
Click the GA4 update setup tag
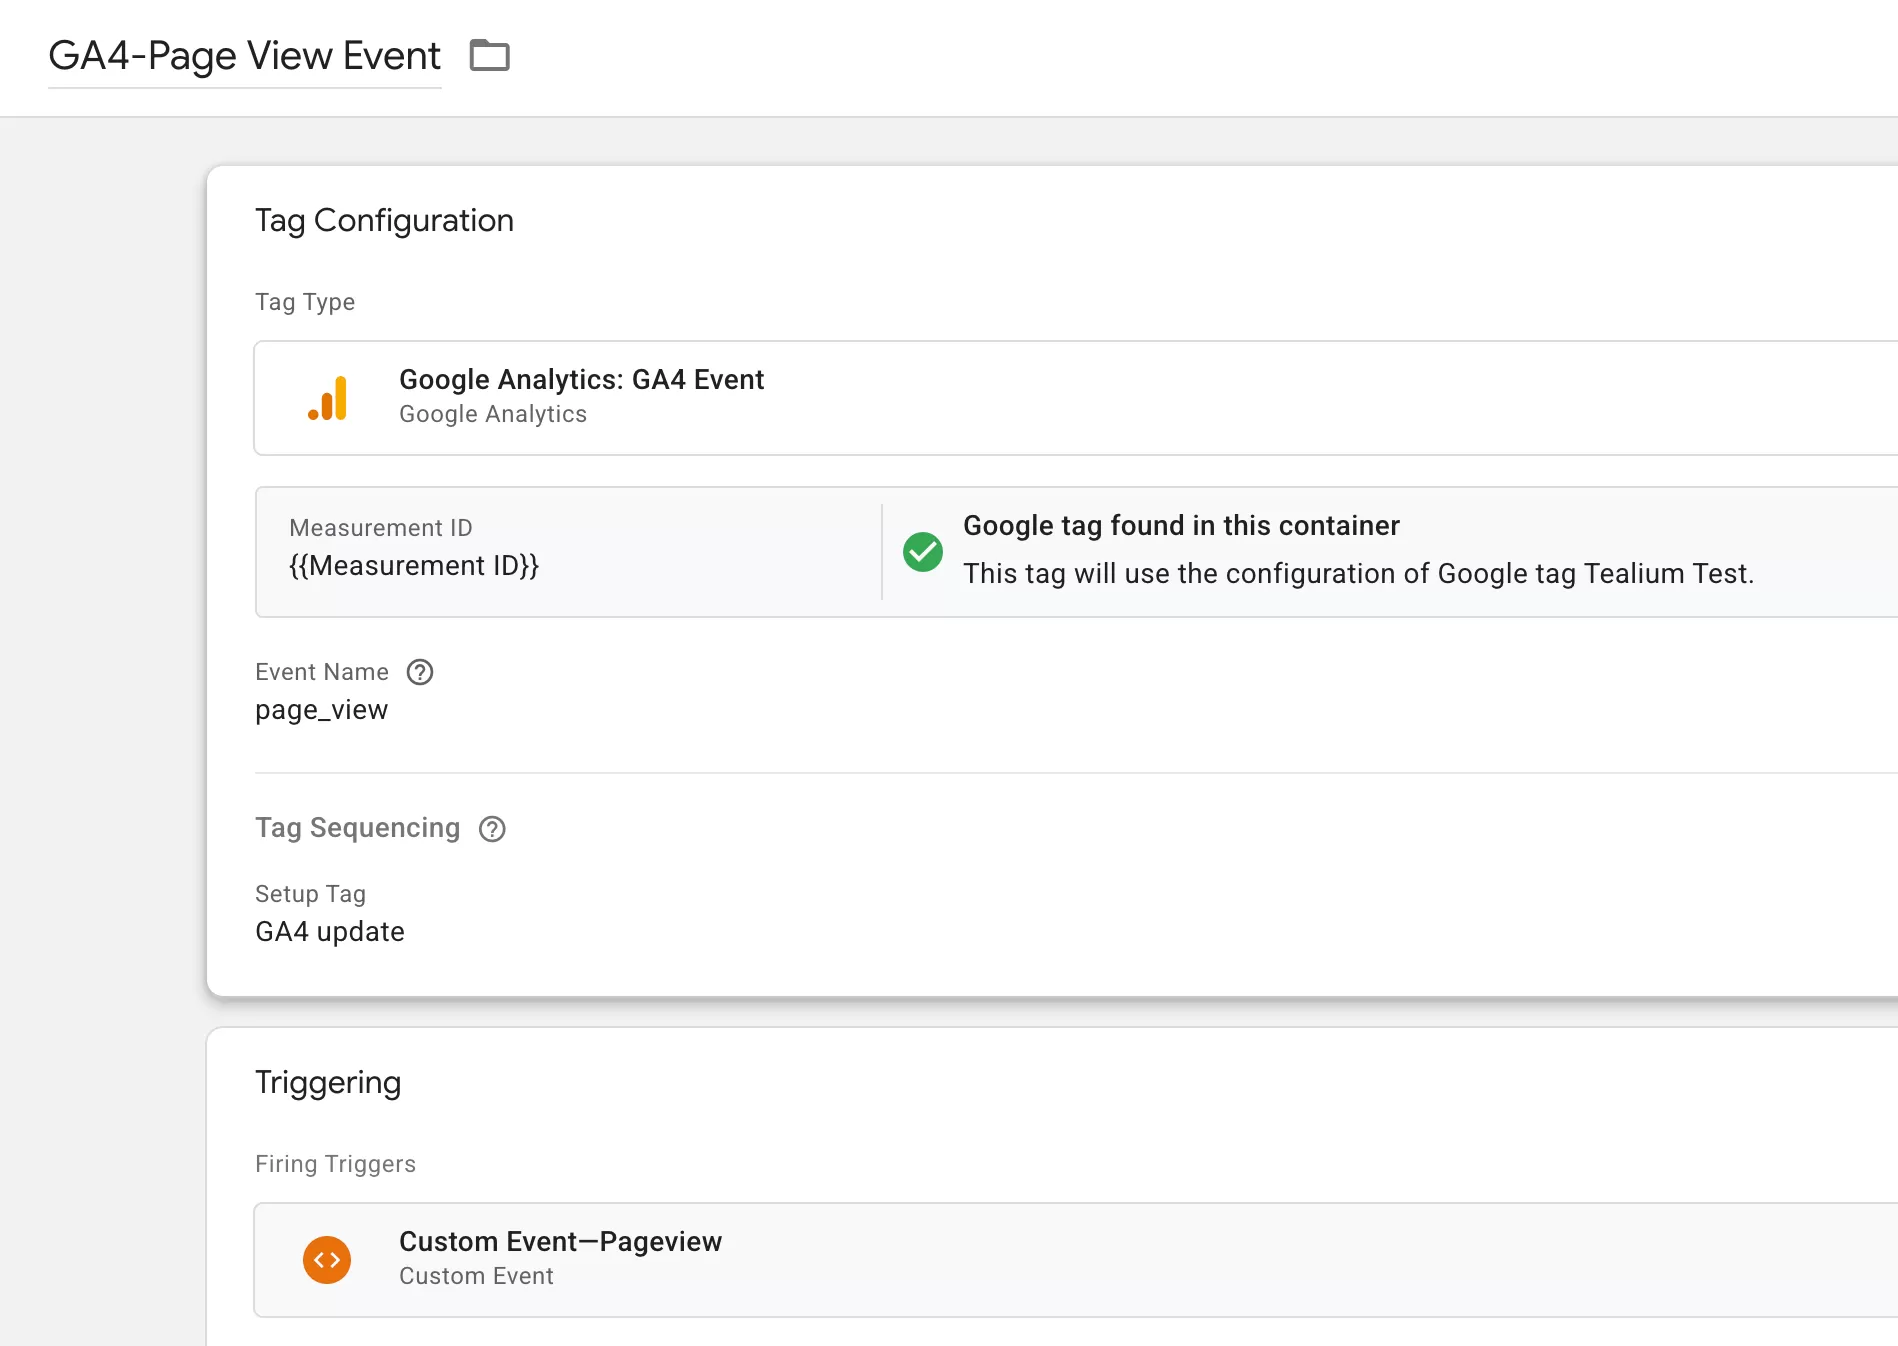pos(330,932)
